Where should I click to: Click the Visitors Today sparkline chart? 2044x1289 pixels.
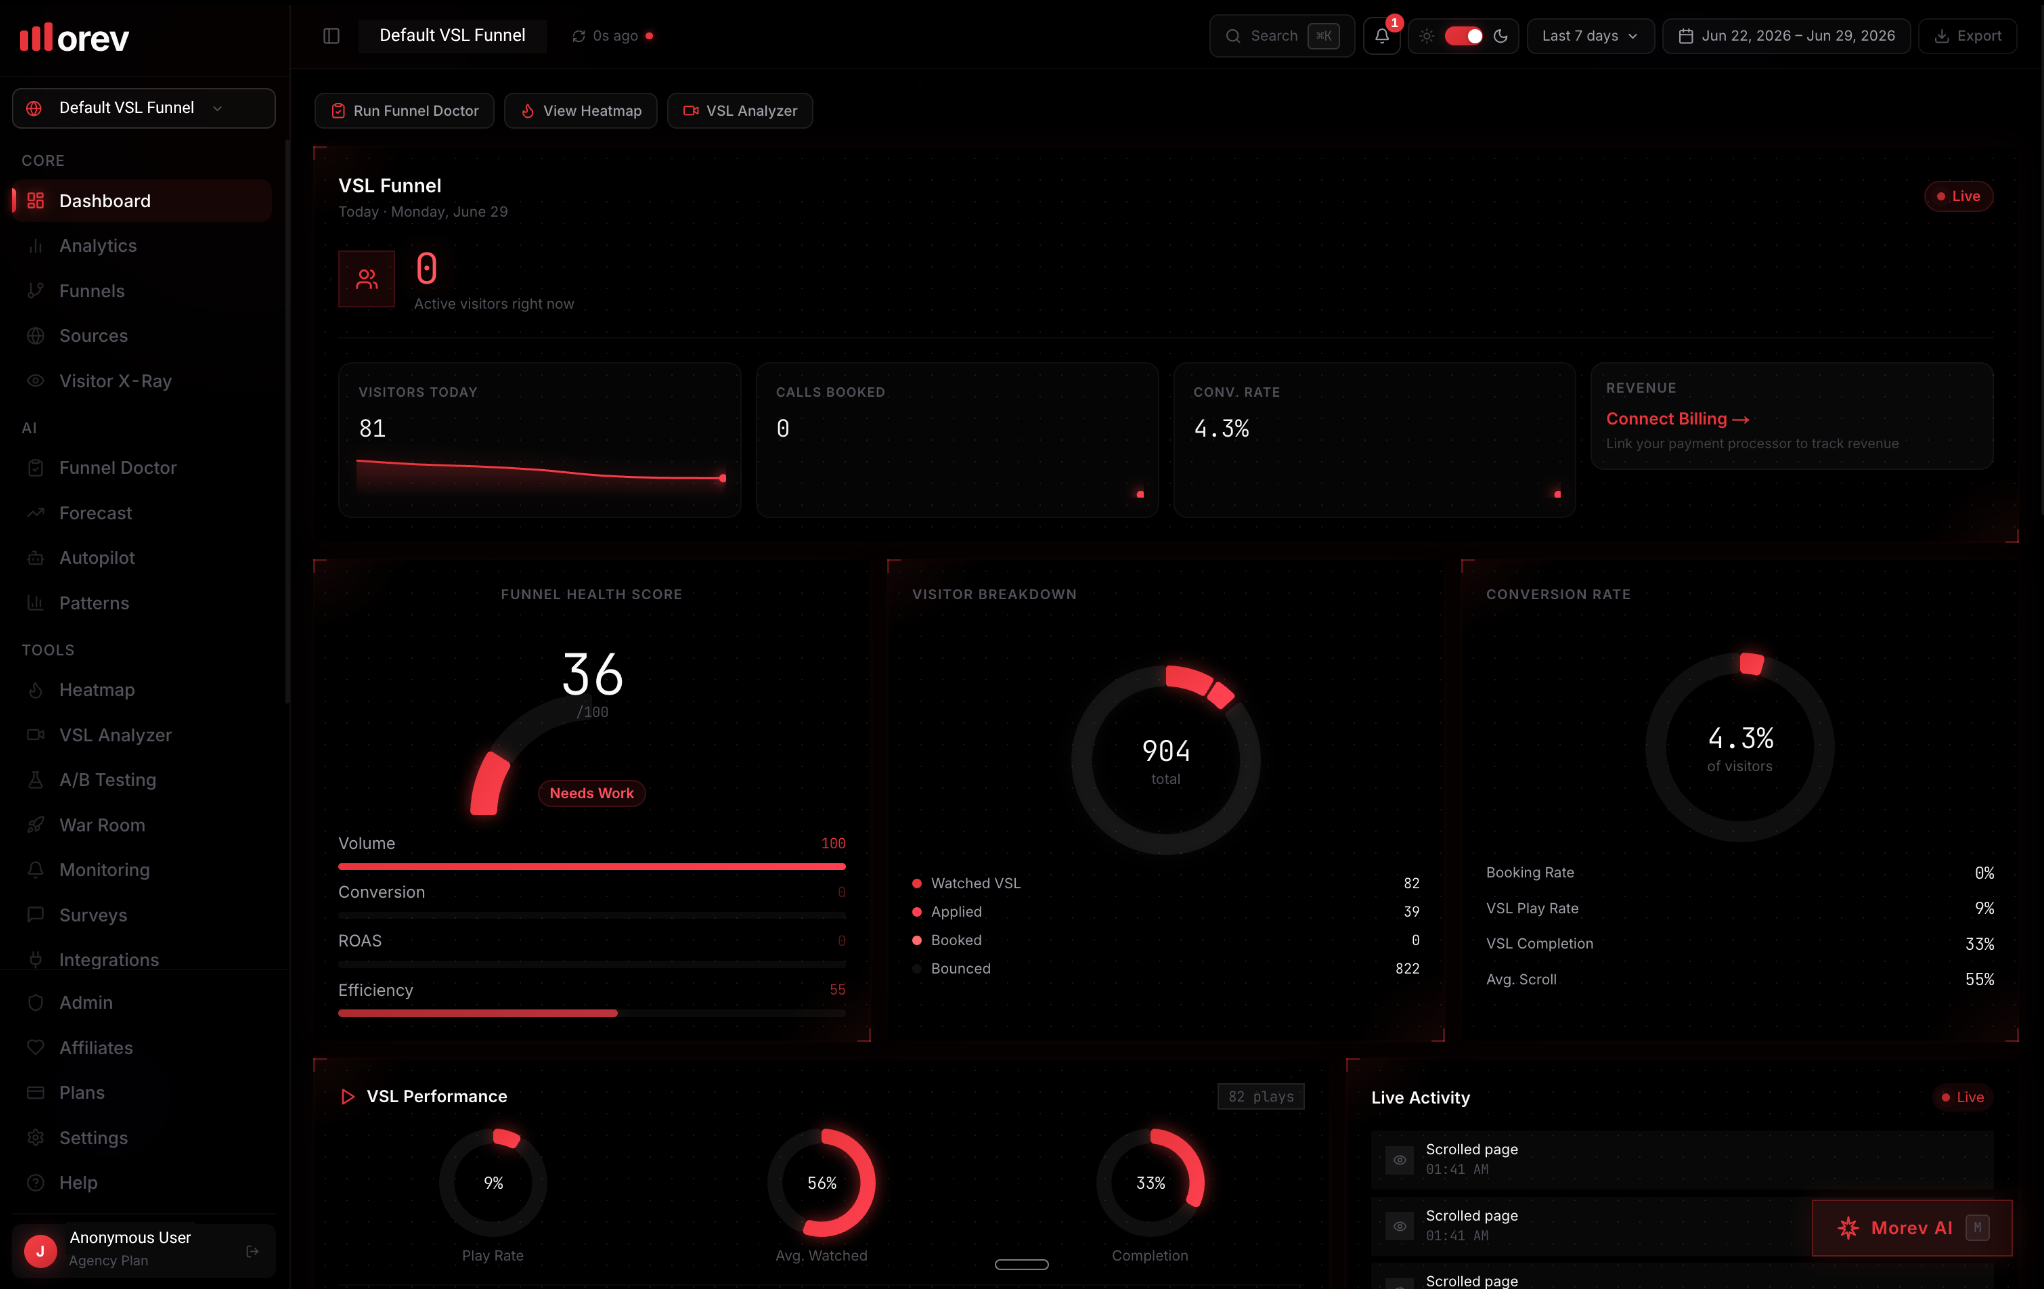[540, 474]
